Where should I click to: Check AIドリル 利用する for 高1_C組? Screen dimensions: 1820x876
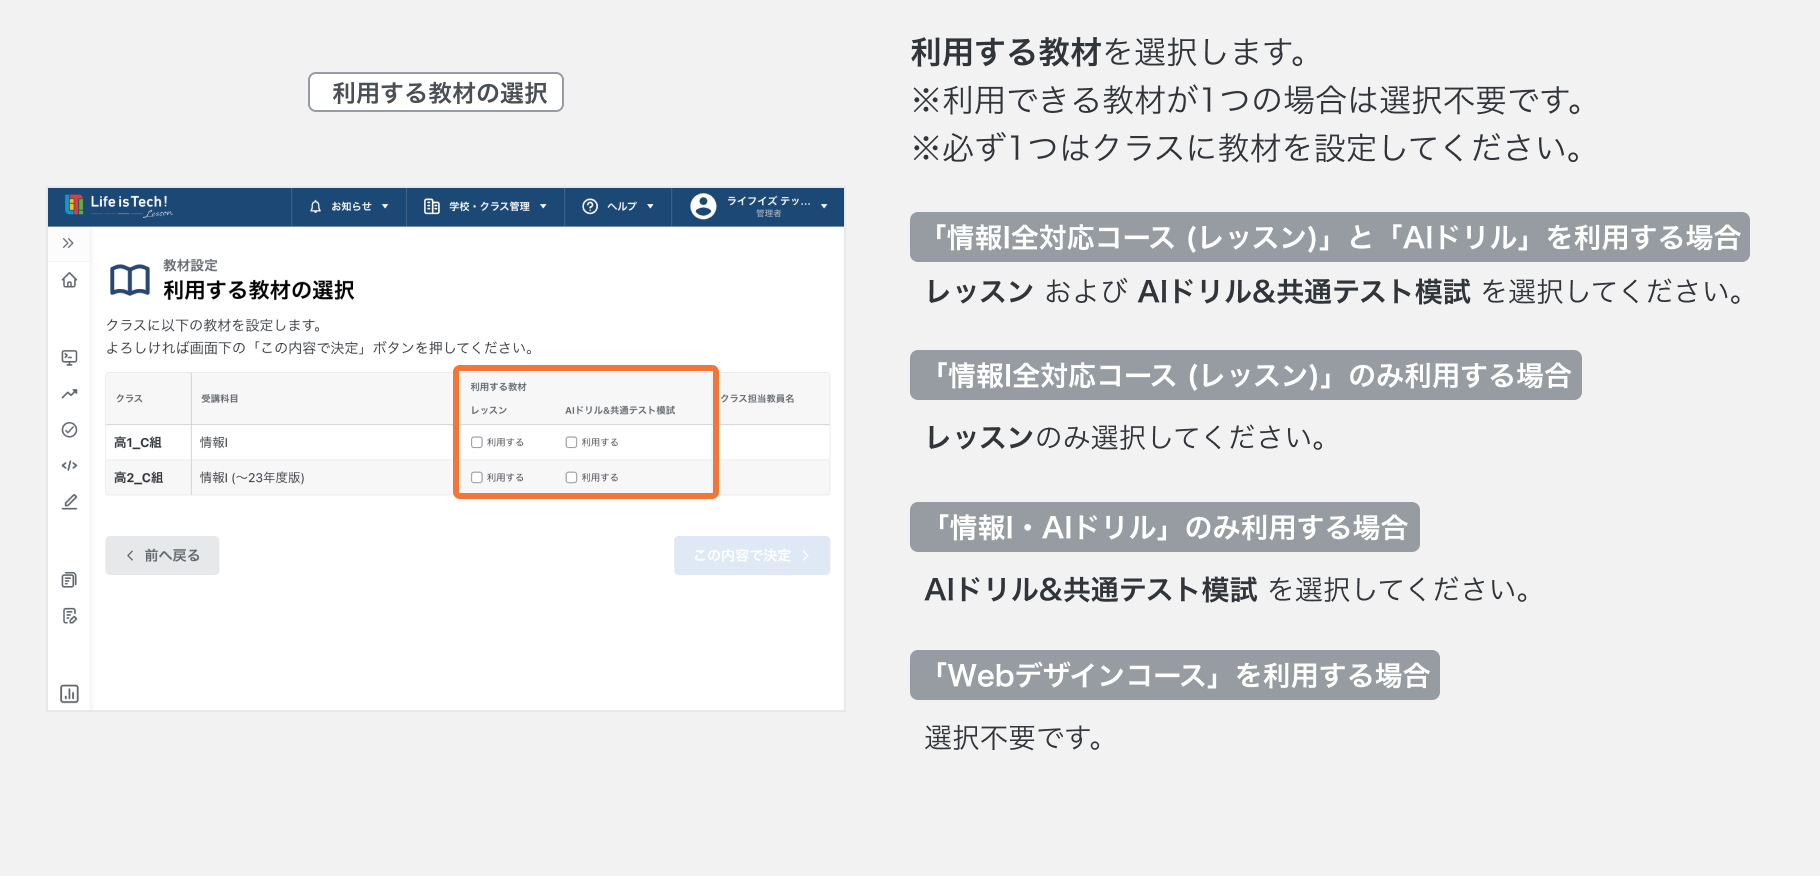click(571, 442)
